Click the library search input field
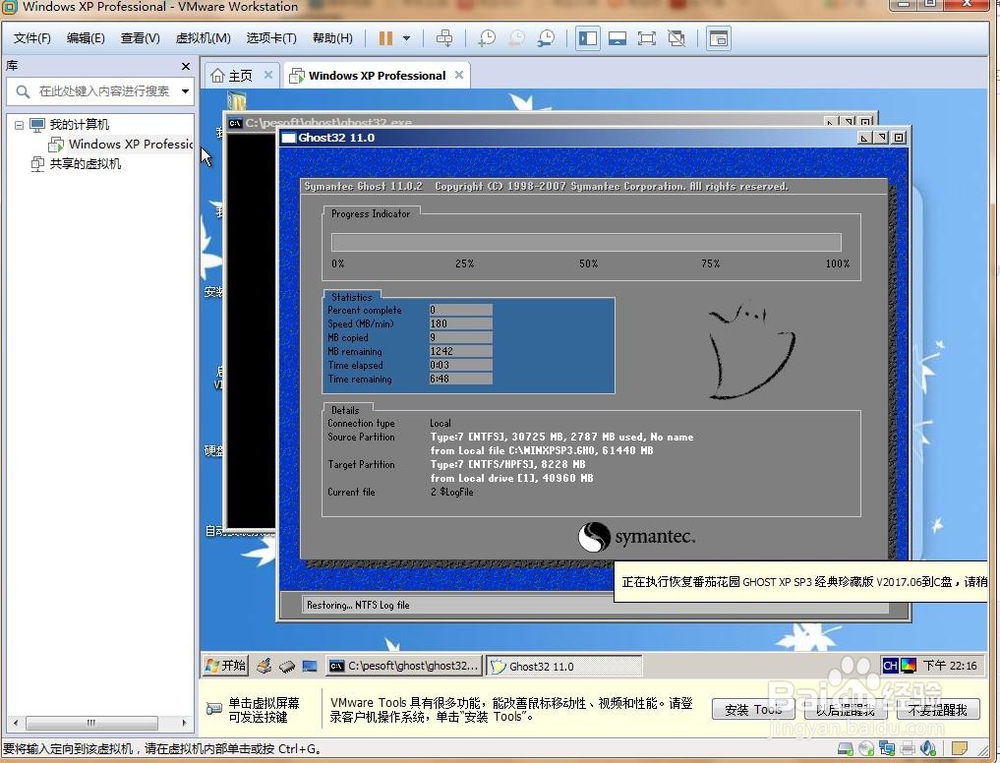 point(102,91)
